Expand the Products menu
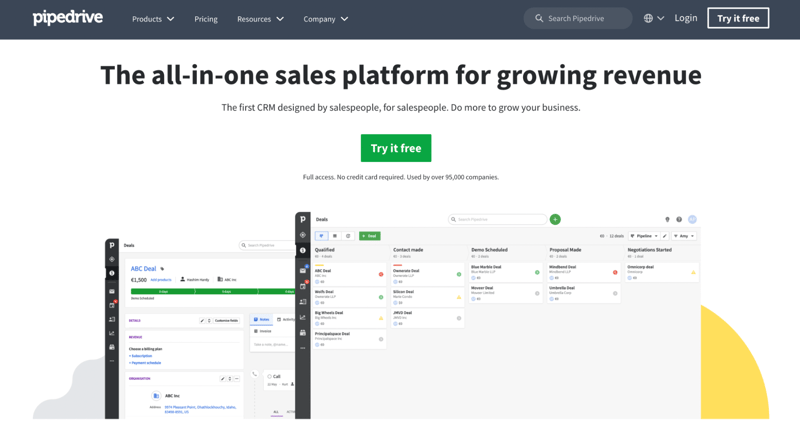800x427 pixels. click(153, 19)
